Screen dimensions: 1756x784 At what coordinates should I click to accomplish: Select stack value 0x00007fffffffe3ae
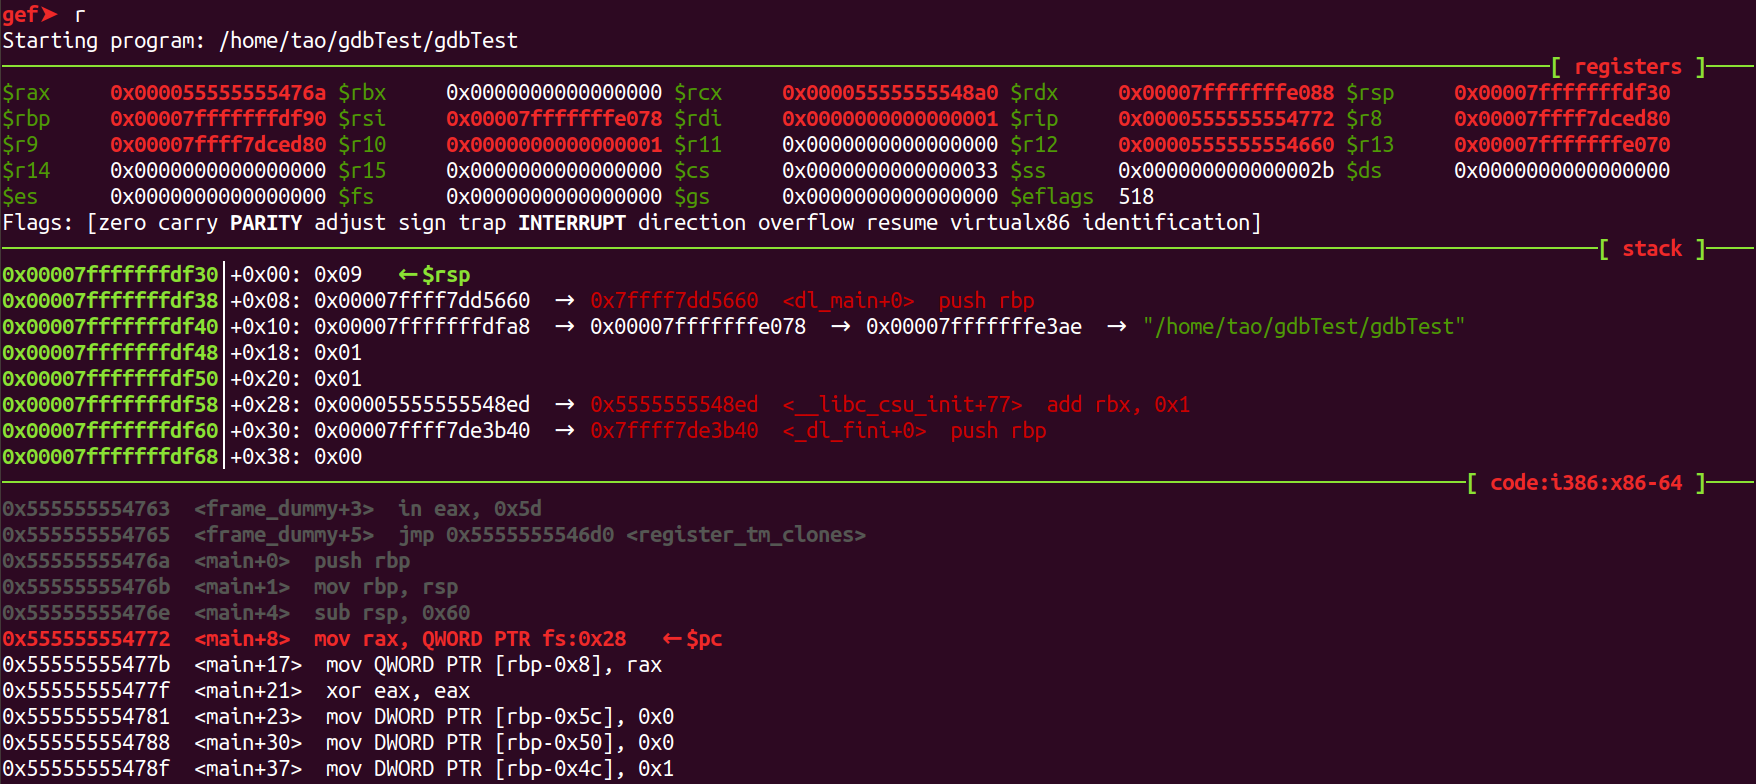point(974,326)
